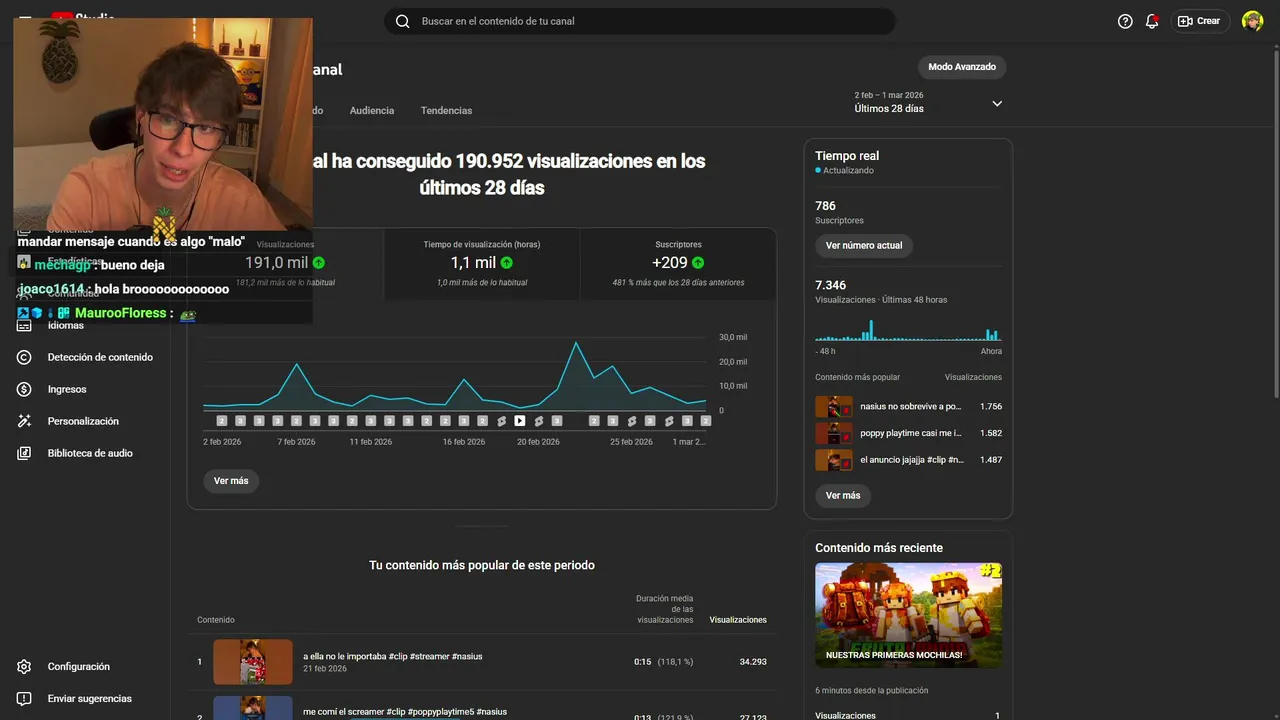Click the Biblioteca de audio icon

click(x=25, y=453)
